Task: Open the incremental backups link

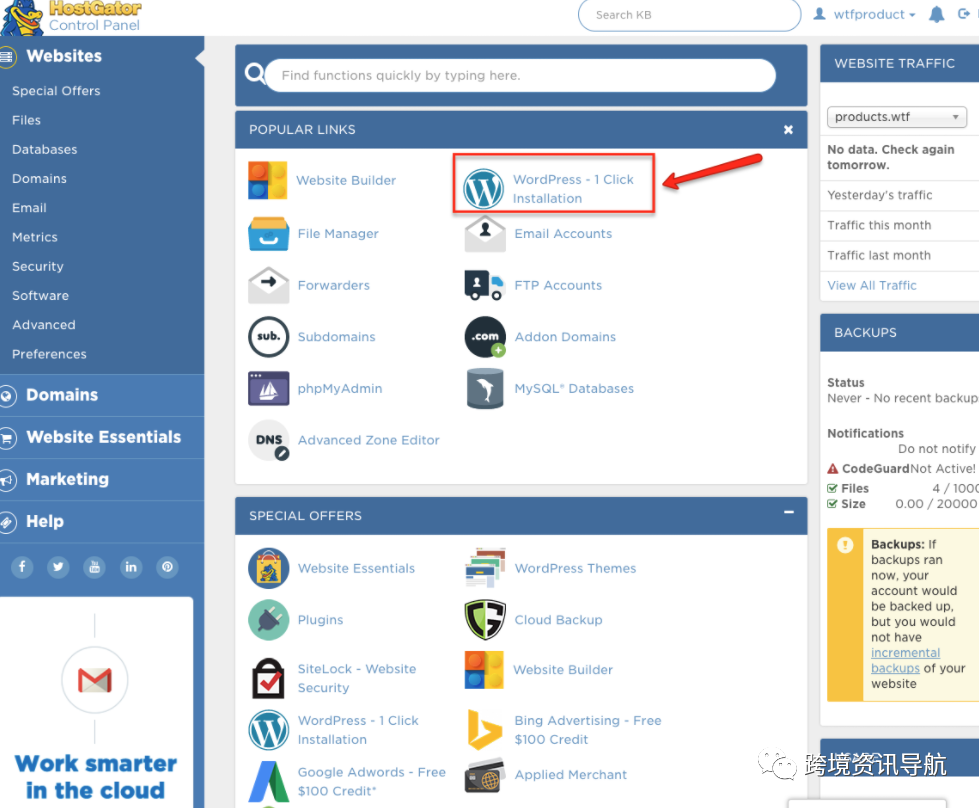Action: coord(905,660)
